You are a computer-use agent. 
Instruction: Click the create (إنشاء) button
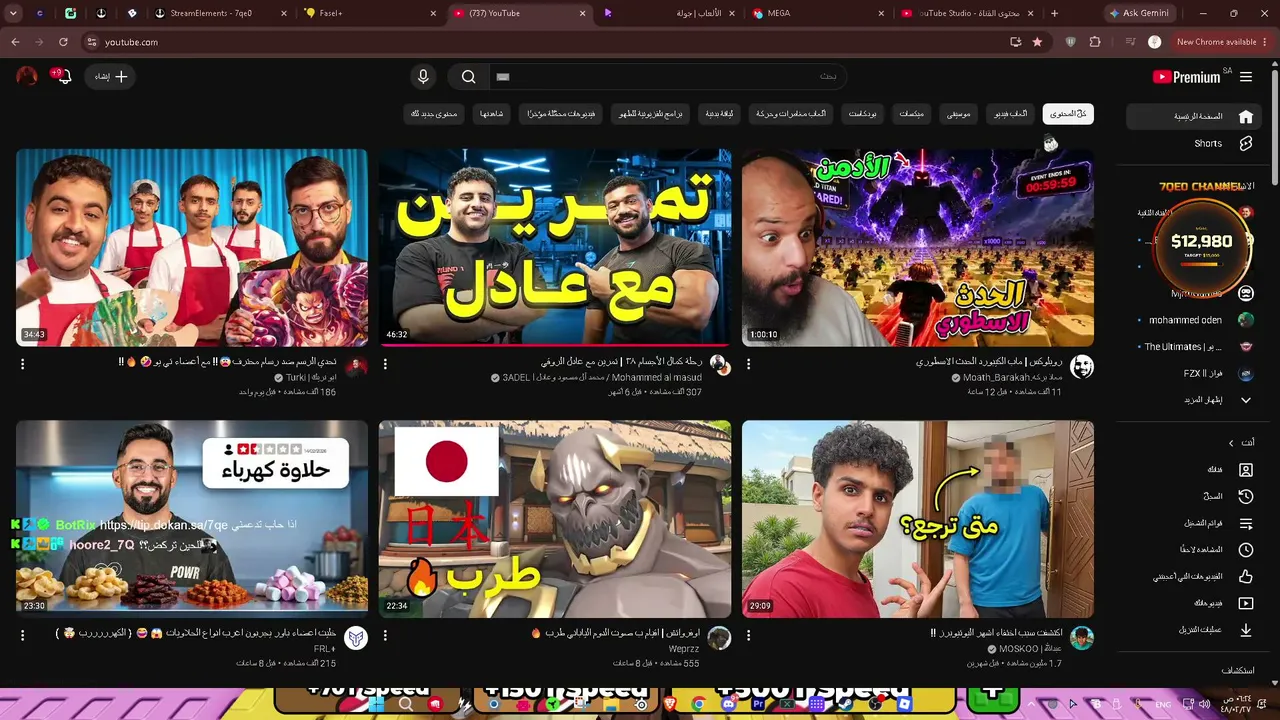pyautogui.click(x=110, y=76)
